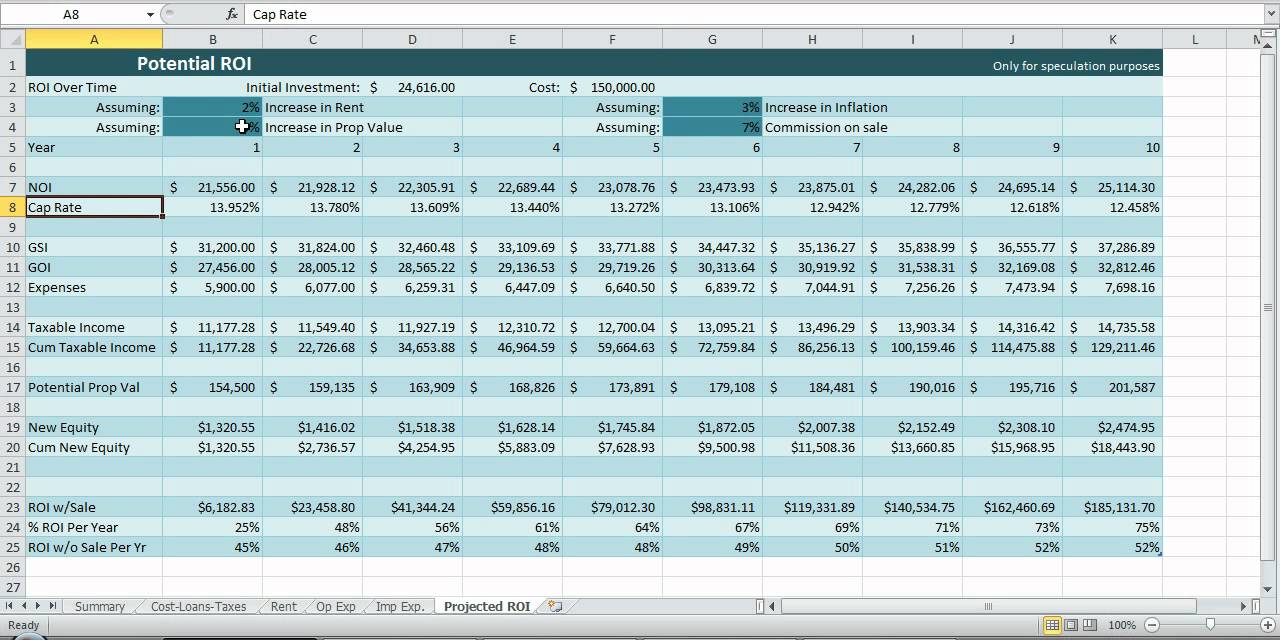
Task: Open the Summary sheet tab
Action: point(99,606)
